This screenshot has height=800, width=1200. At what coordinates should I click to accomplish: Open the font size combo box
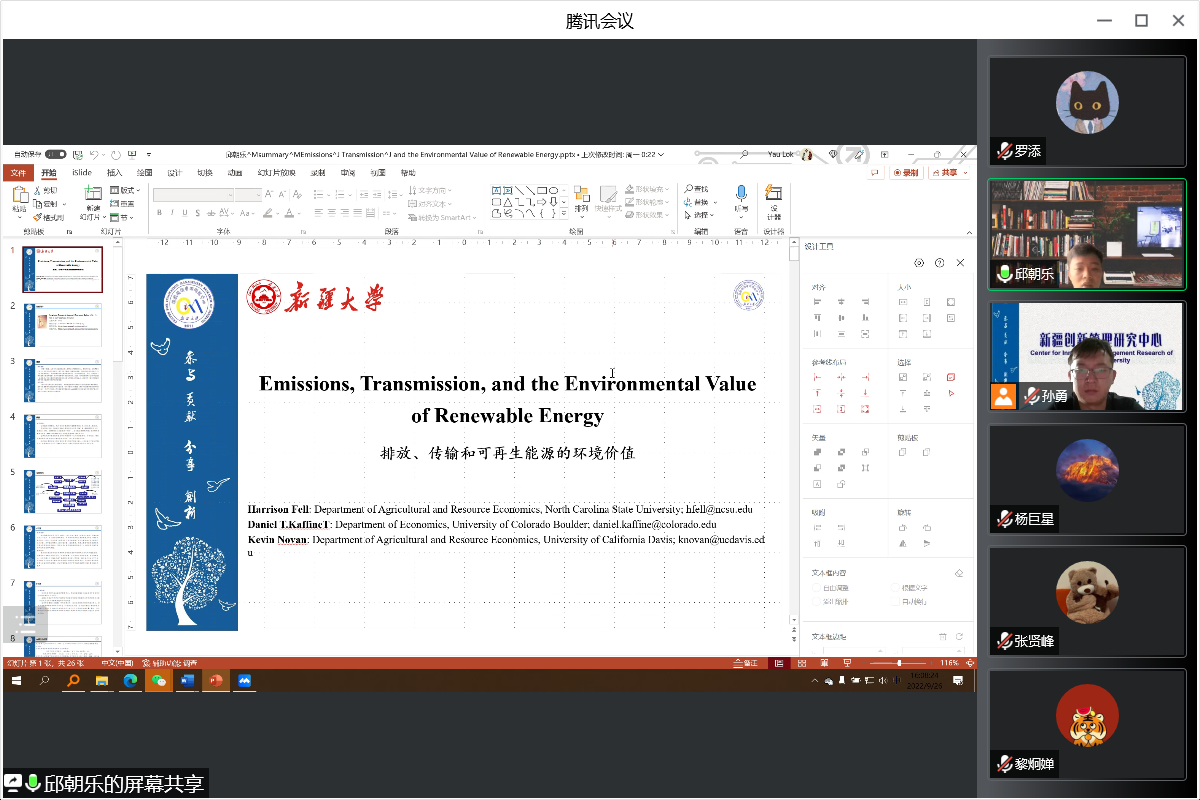248,195
